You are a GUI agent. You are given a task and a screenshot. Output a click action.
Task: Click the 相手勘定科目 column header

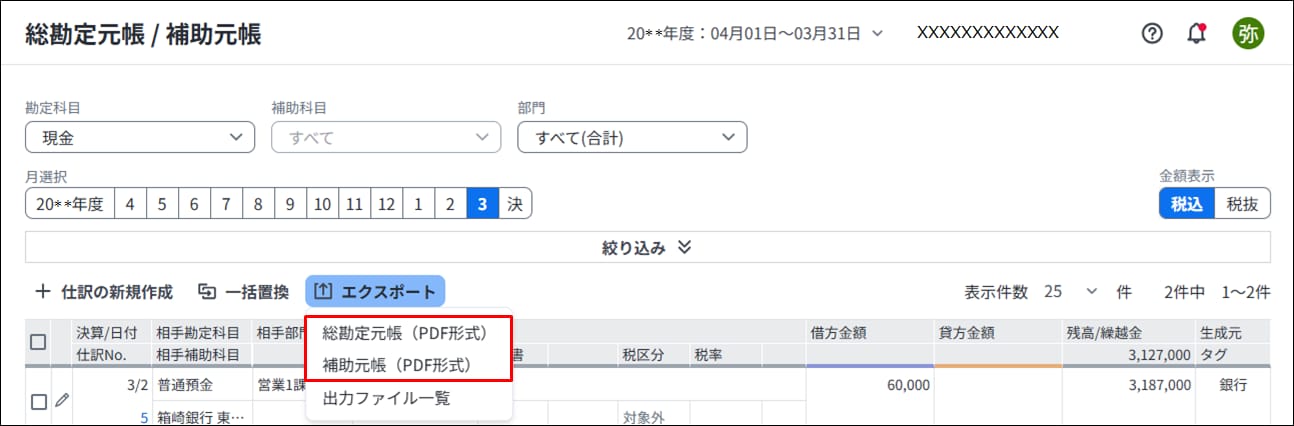click(198, 333)
